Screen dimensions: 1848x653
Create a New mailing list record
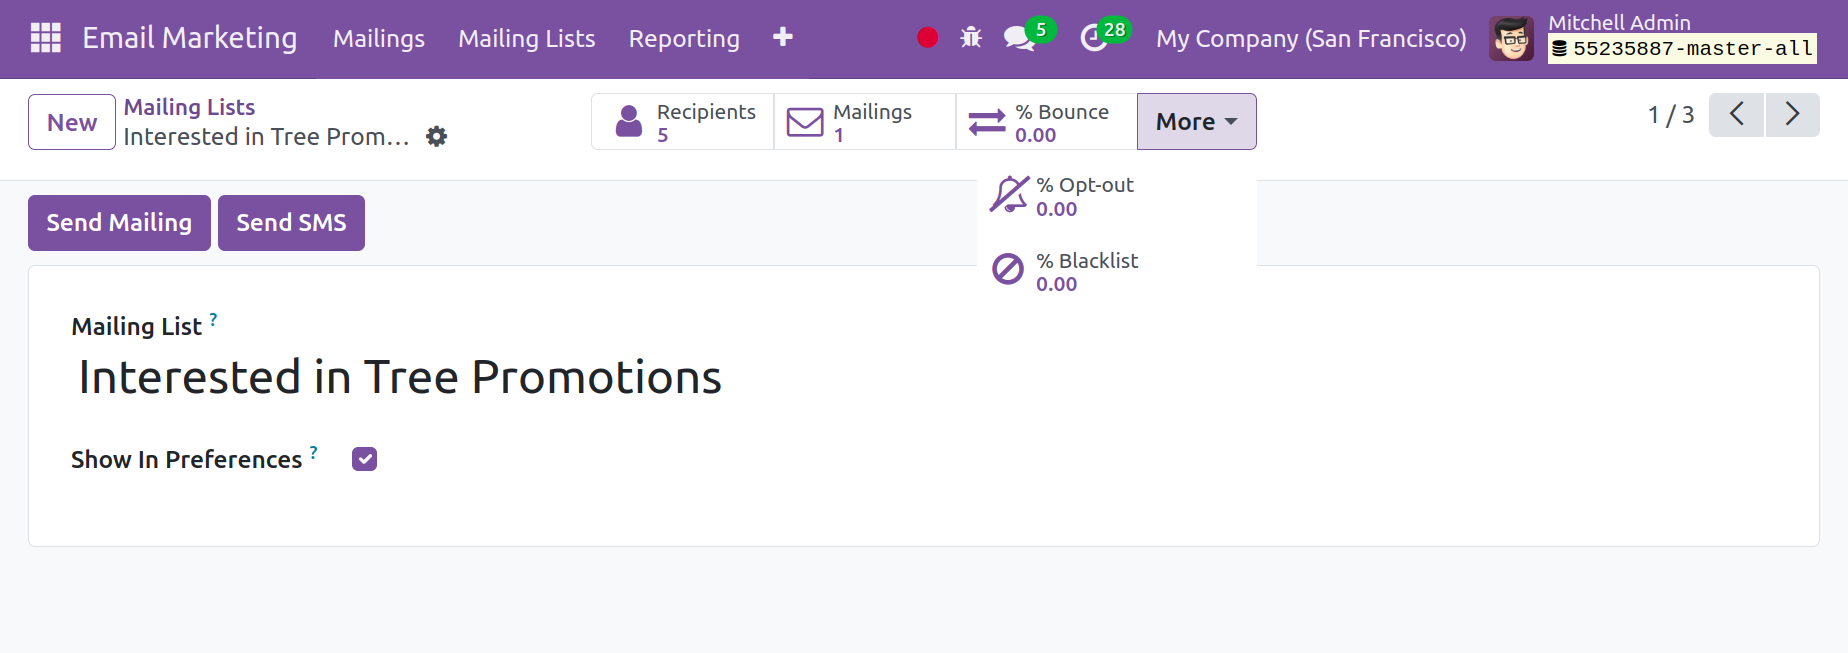pos(72,122)
